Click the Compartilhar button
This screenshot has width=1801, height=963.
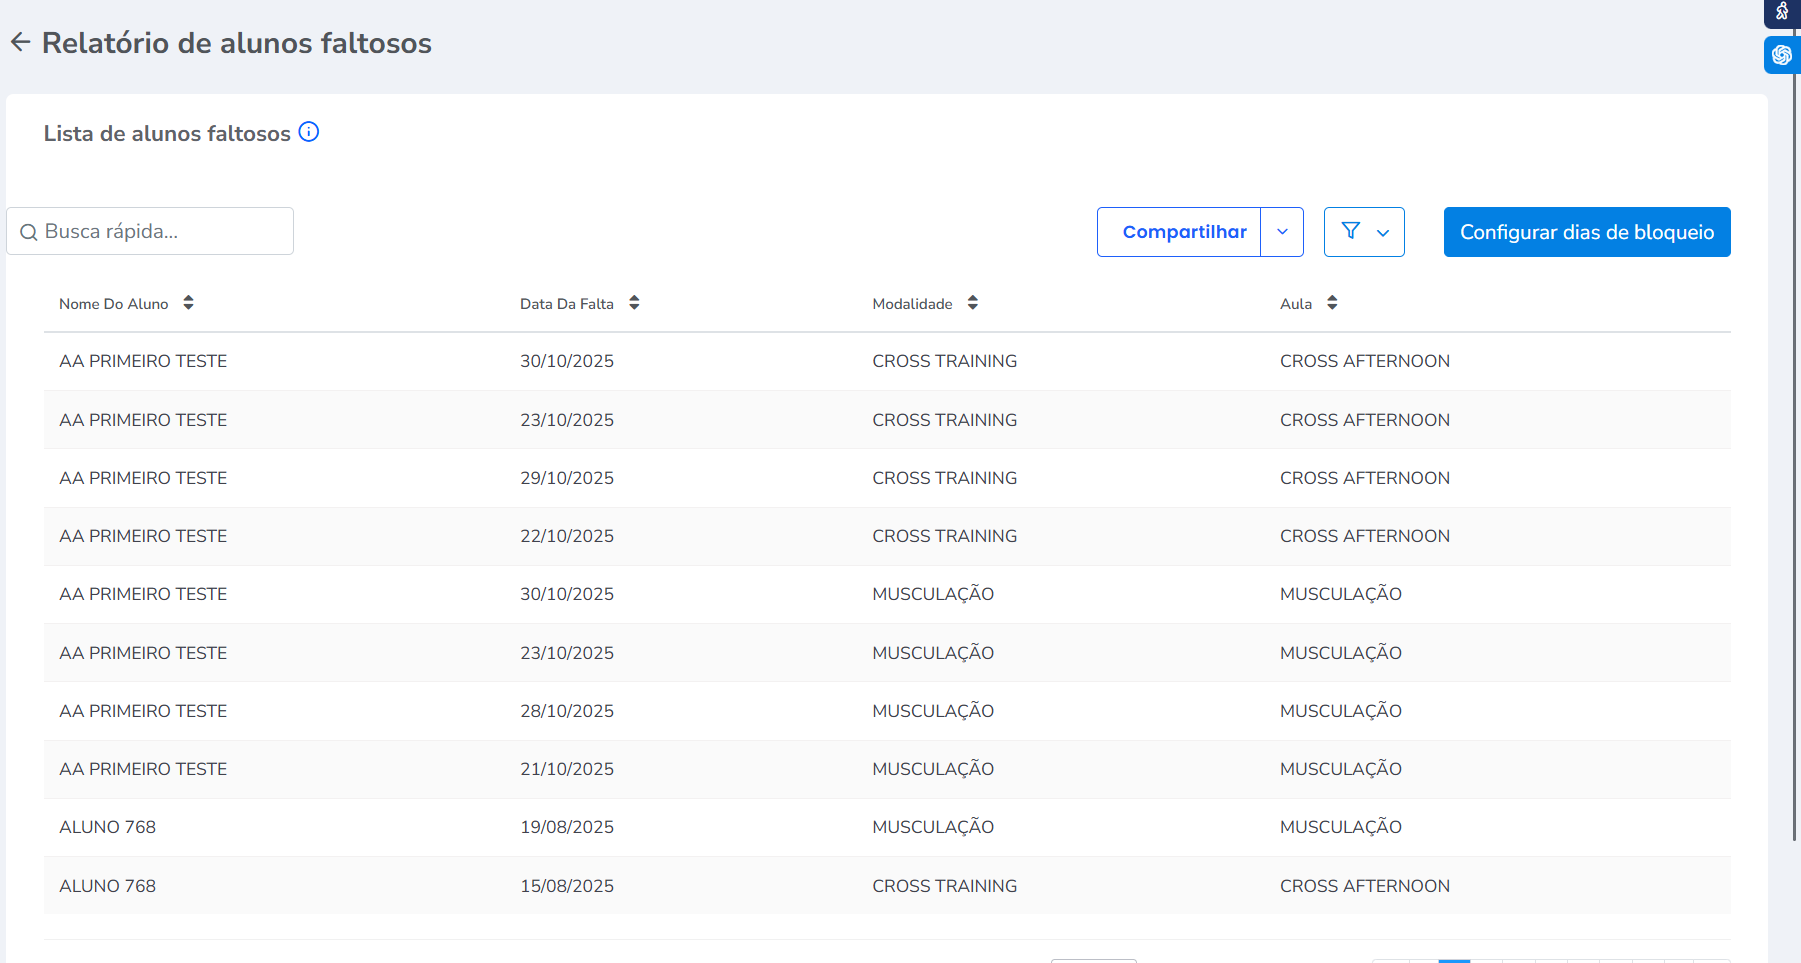1184,232
